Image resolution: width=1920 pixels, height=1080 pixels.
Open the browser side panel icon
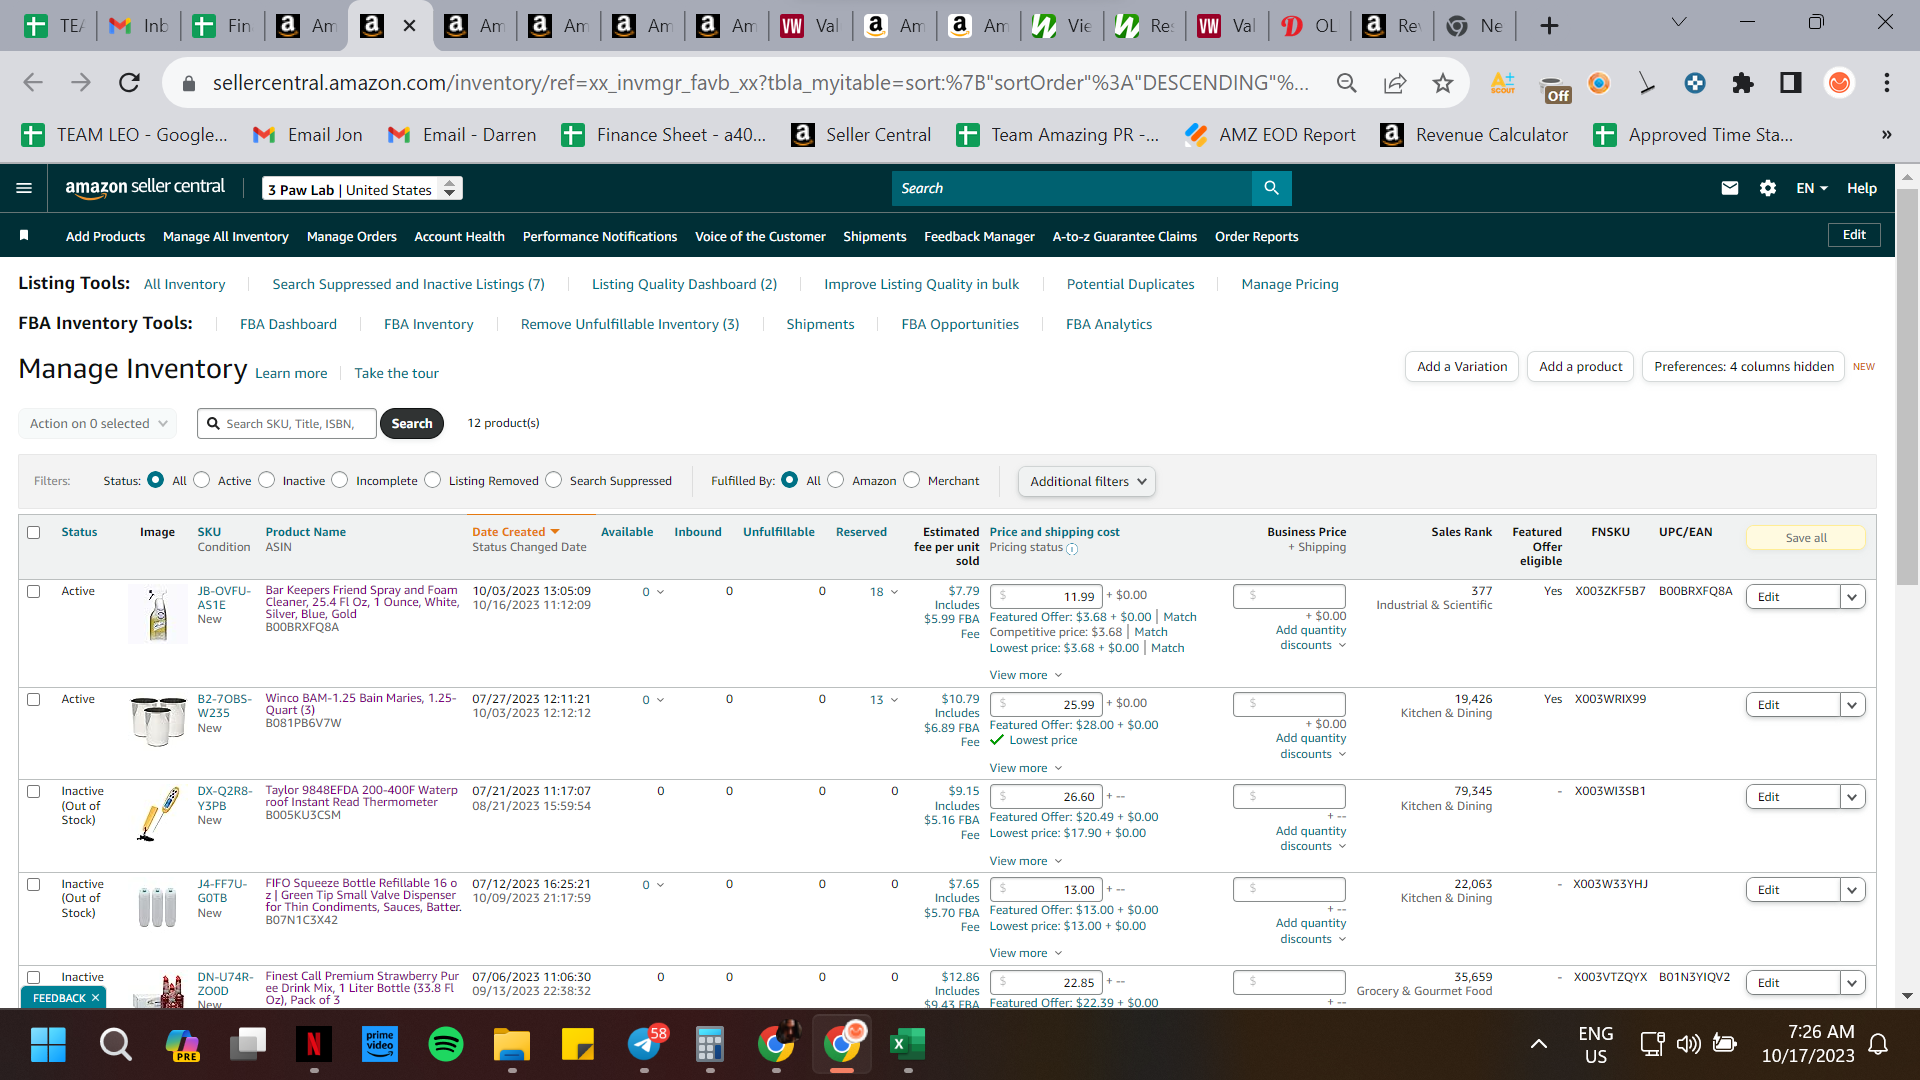click(1790, 83)
